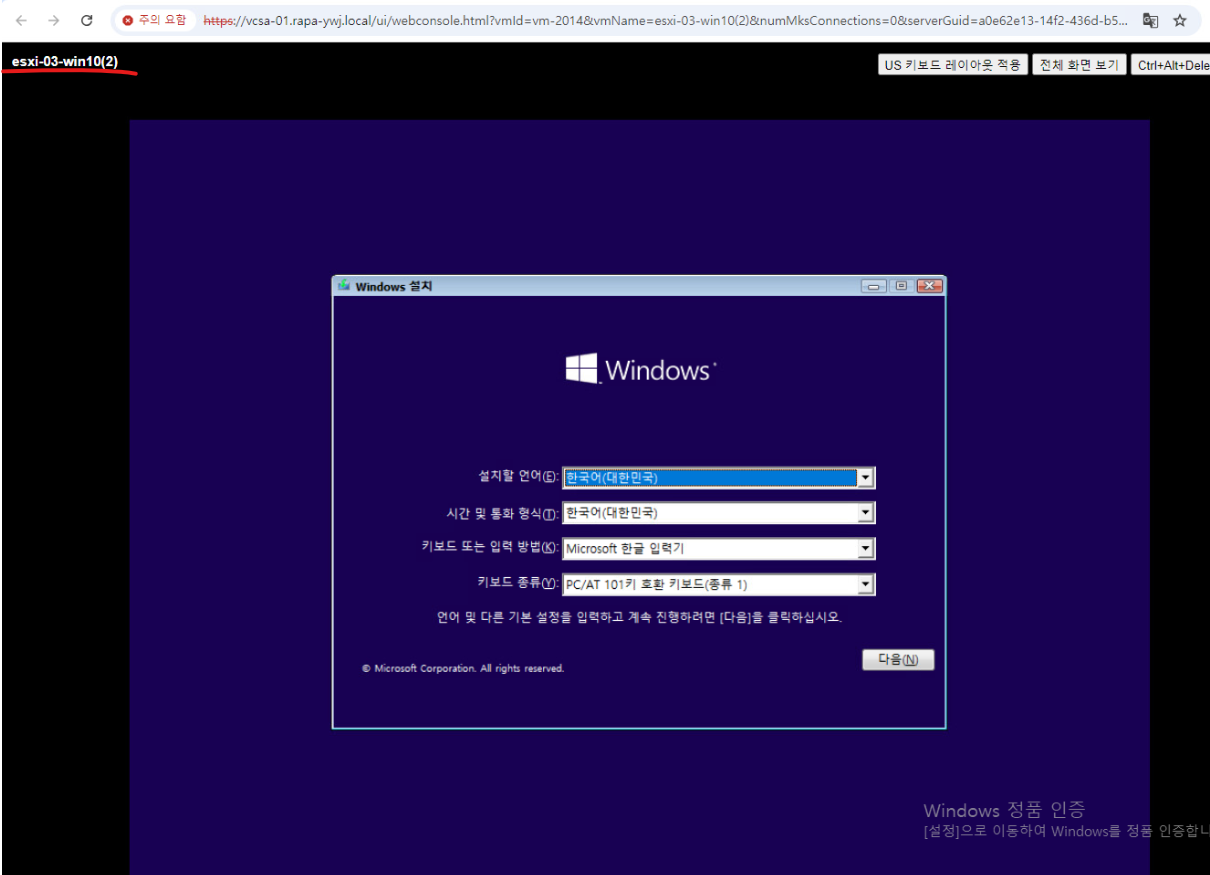Open the security warning chip 주의 요함
This screenshot has height=875, width=1210.
(x=154, y=20)
